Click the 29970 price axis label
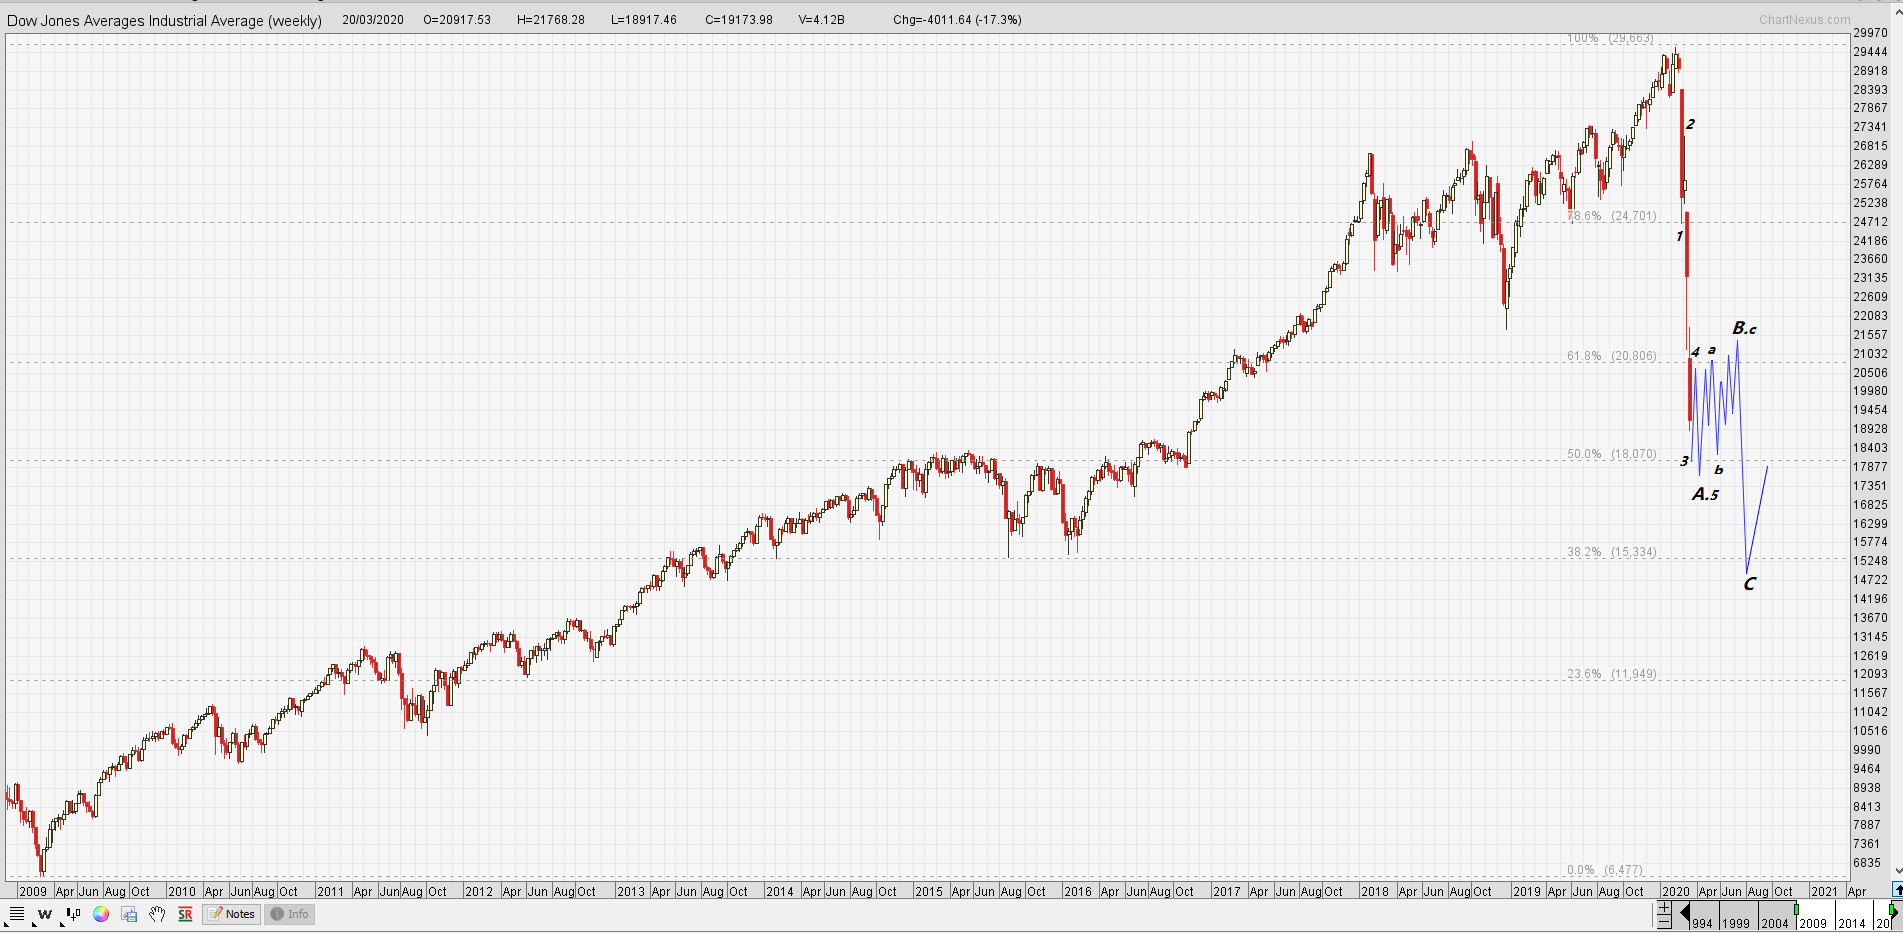The height and width of the screenshot is (933, 1903). tap(1870, 33)
